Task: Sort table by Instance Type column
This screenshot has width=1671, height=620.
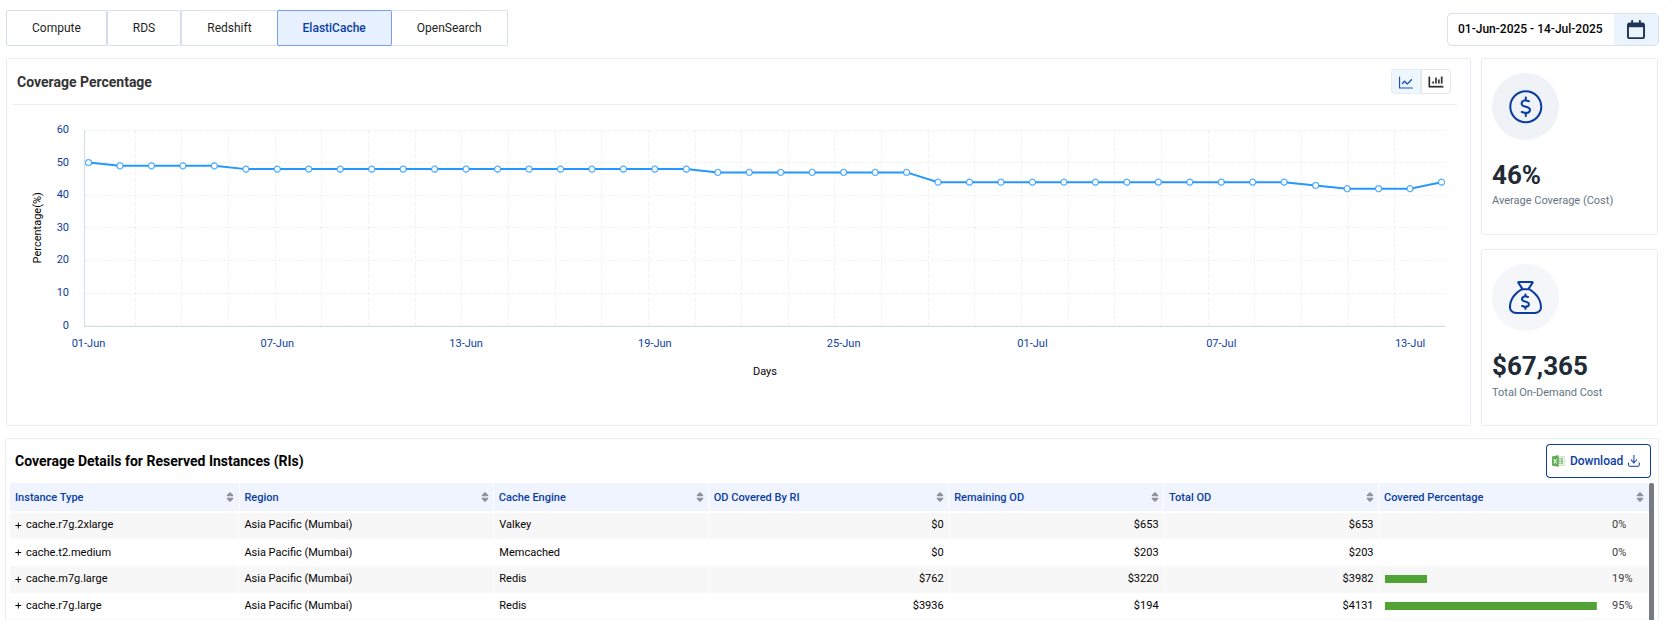Action: [x=230, y=497]
